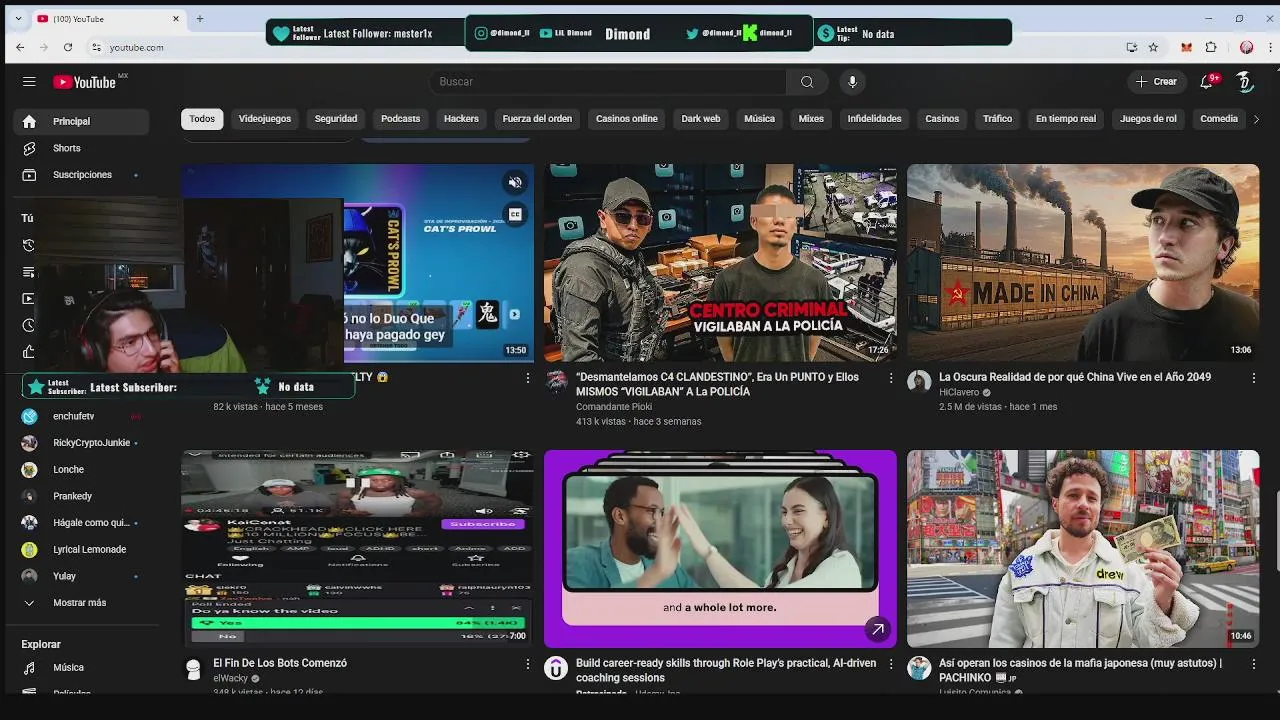
Task: Open the Crear menu
Action: tap(1156, 81)
